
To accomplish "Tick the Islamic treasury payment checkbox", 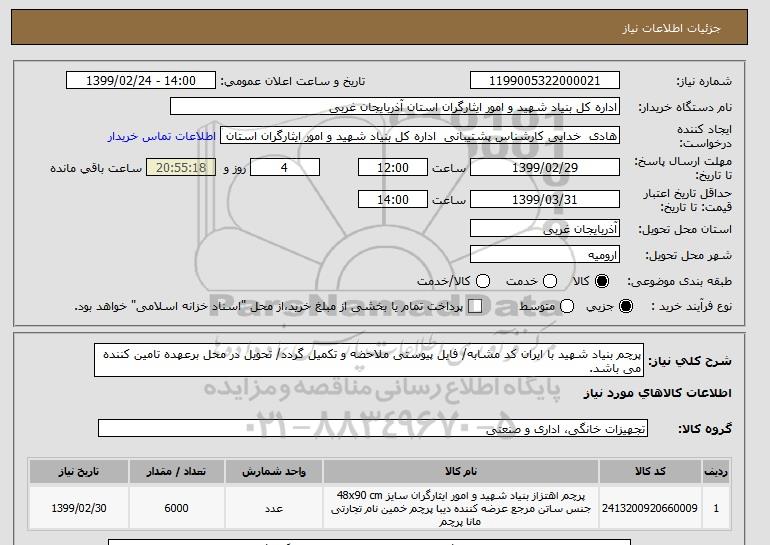I will point(475,306).
